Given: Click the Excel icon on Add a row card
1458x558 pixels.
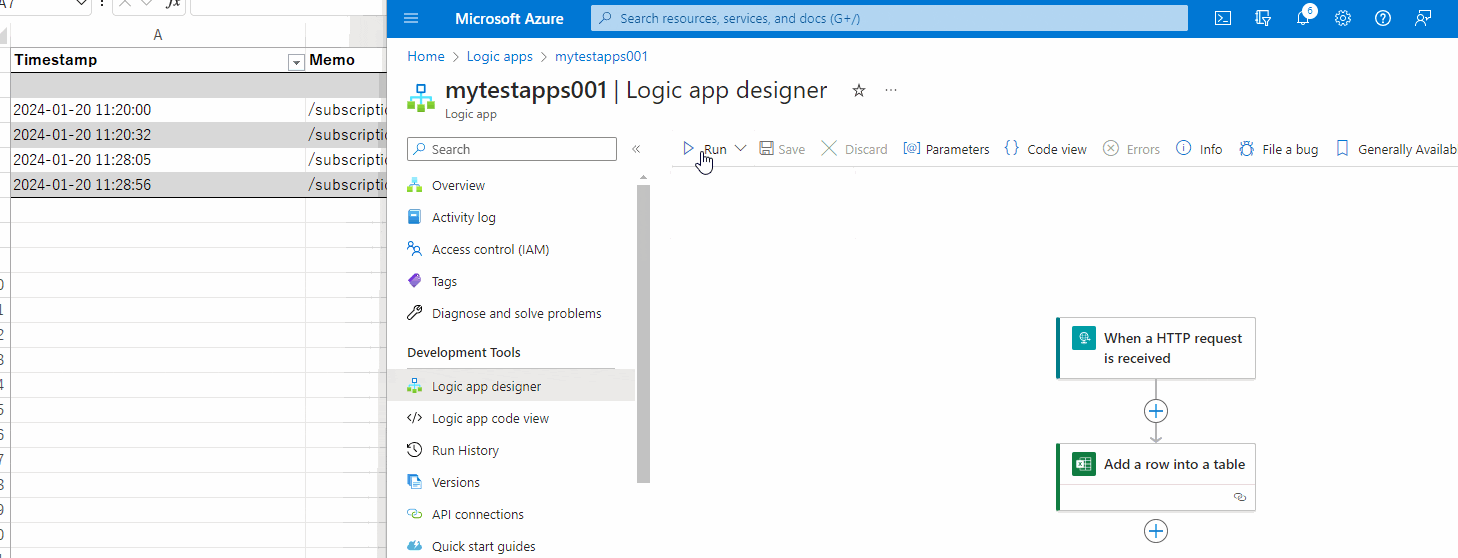Looking at the screenshot, I should pos(1084,464).
